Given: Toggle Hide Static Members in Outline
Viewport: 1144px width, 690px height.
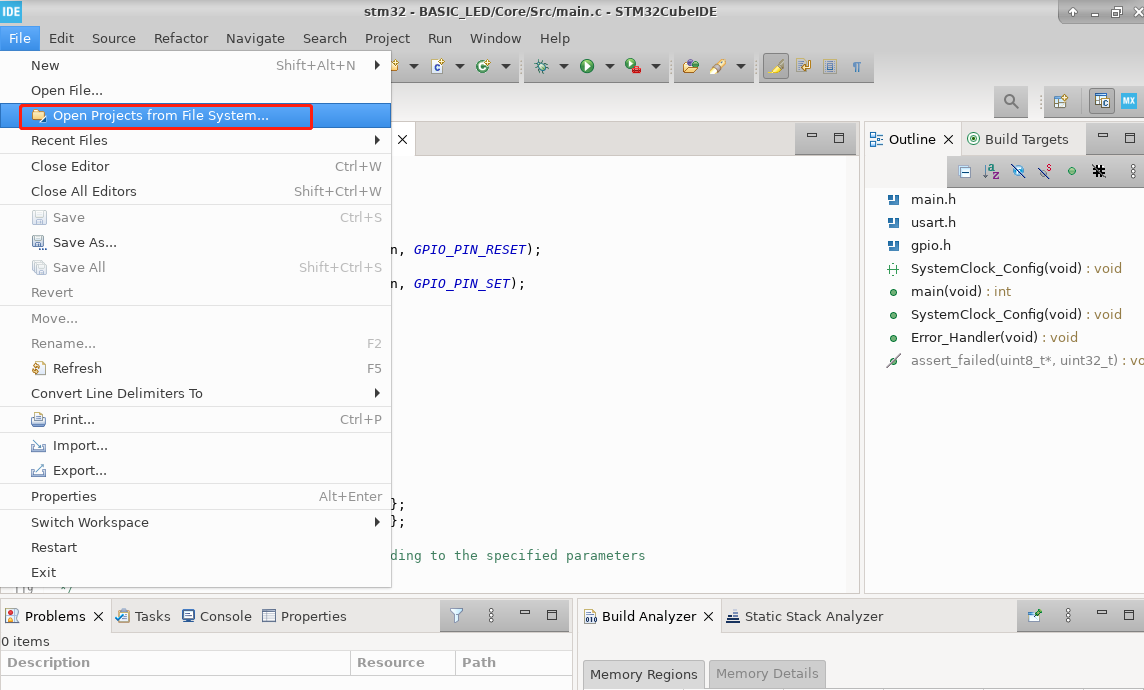Looking at the screenshot, I should click(1045, 171).
